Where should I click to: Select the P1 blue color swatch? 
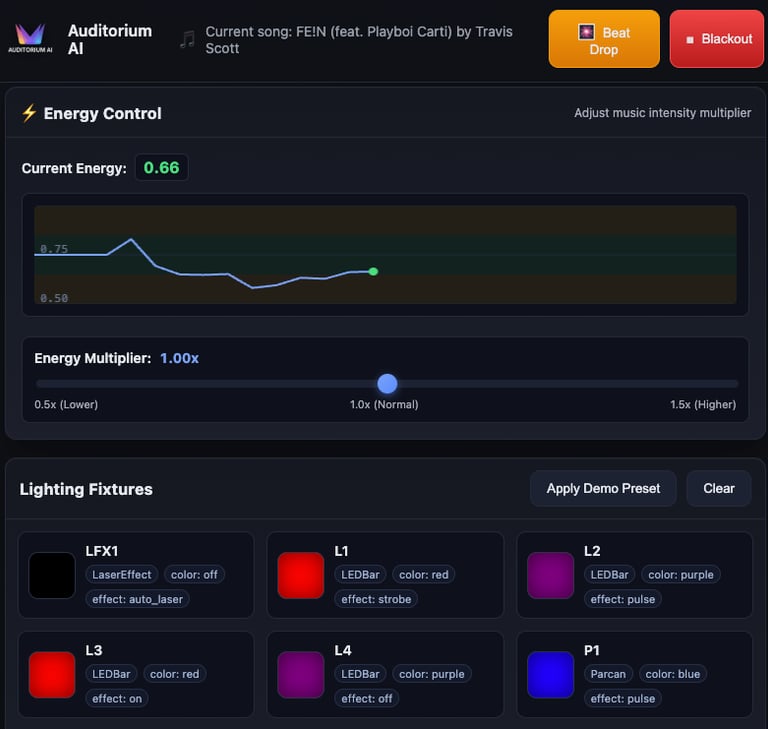pyautogui.click(x=551, y=675)
